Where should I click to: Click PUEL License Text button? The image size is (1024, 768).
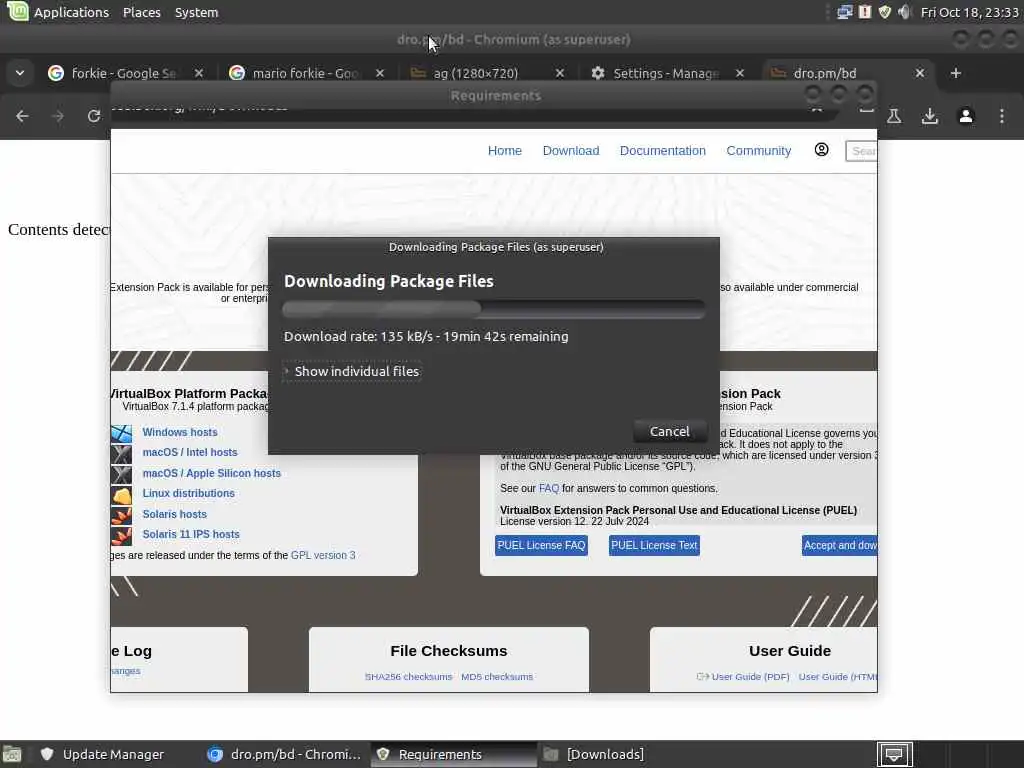click(654, 545)
